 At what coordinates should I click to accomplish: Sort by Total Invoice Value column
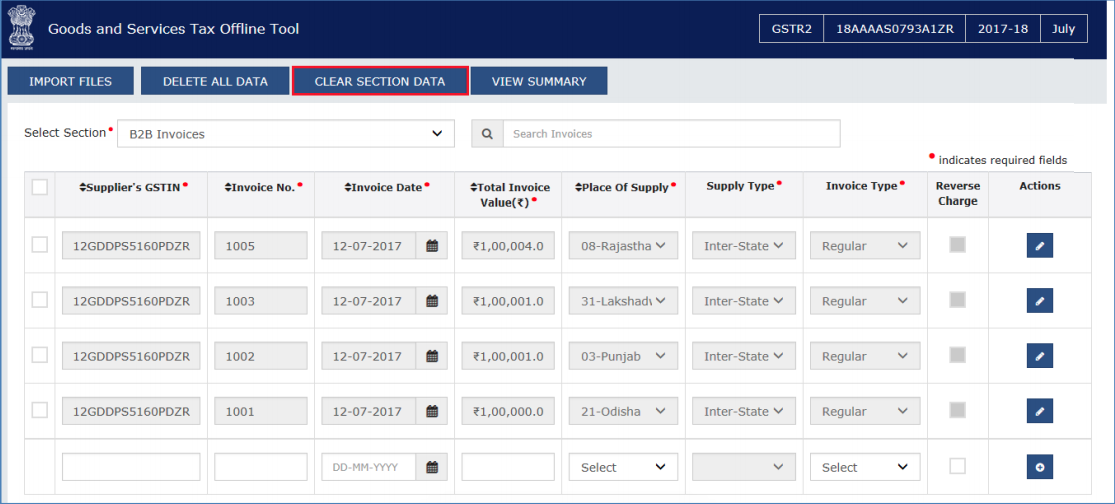coord(509,194)
